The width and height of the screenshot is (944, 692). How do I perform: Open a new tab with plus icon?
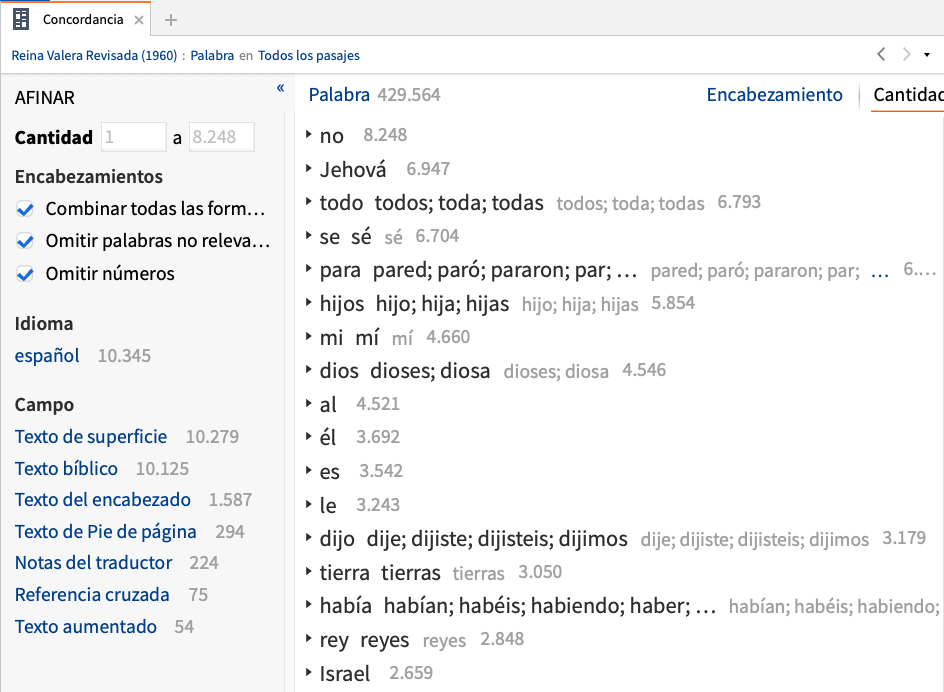[171, 20]
